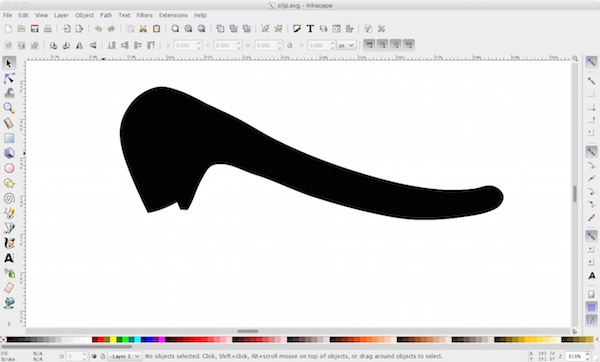Image resolution: width=600 pixels, height=362 pixels.
Task: Open the Fill and Stroke dialog icon
Action: tap(297, 29)
